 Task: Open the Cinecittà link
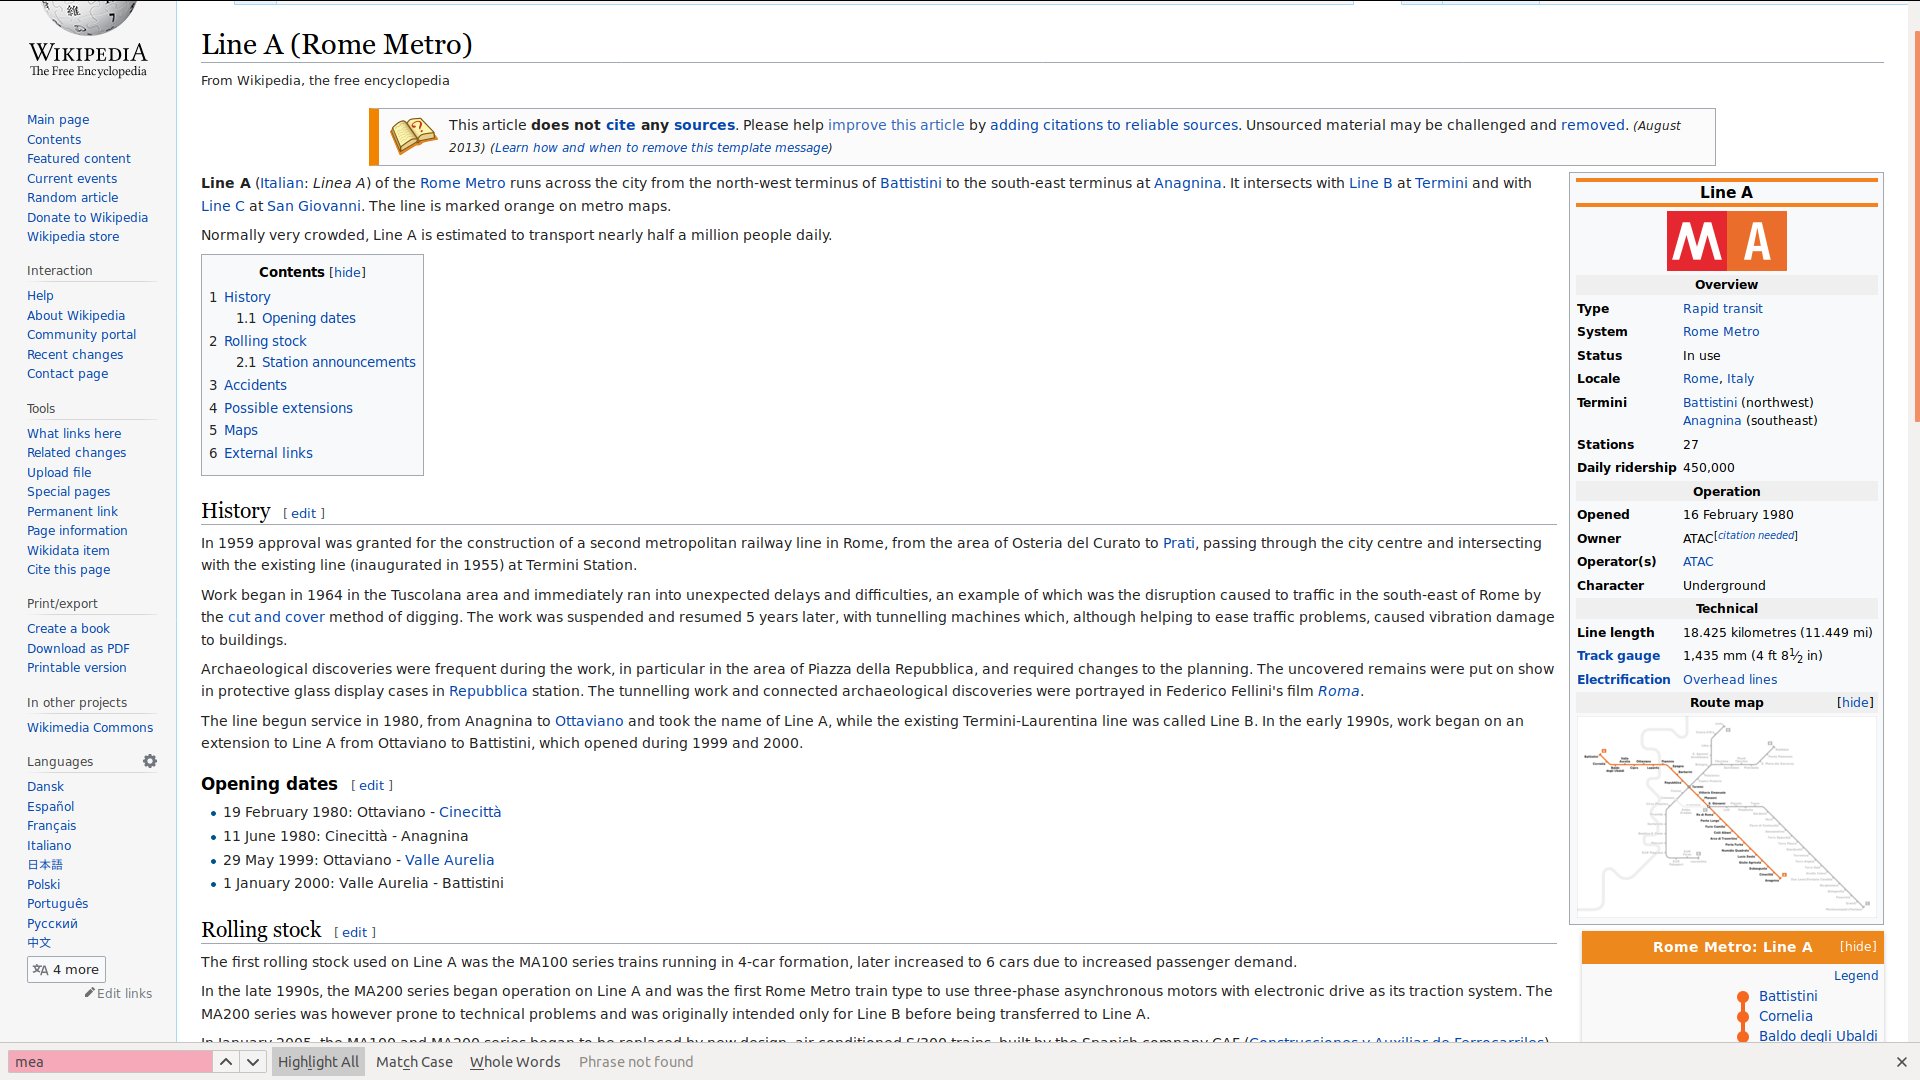470,812
